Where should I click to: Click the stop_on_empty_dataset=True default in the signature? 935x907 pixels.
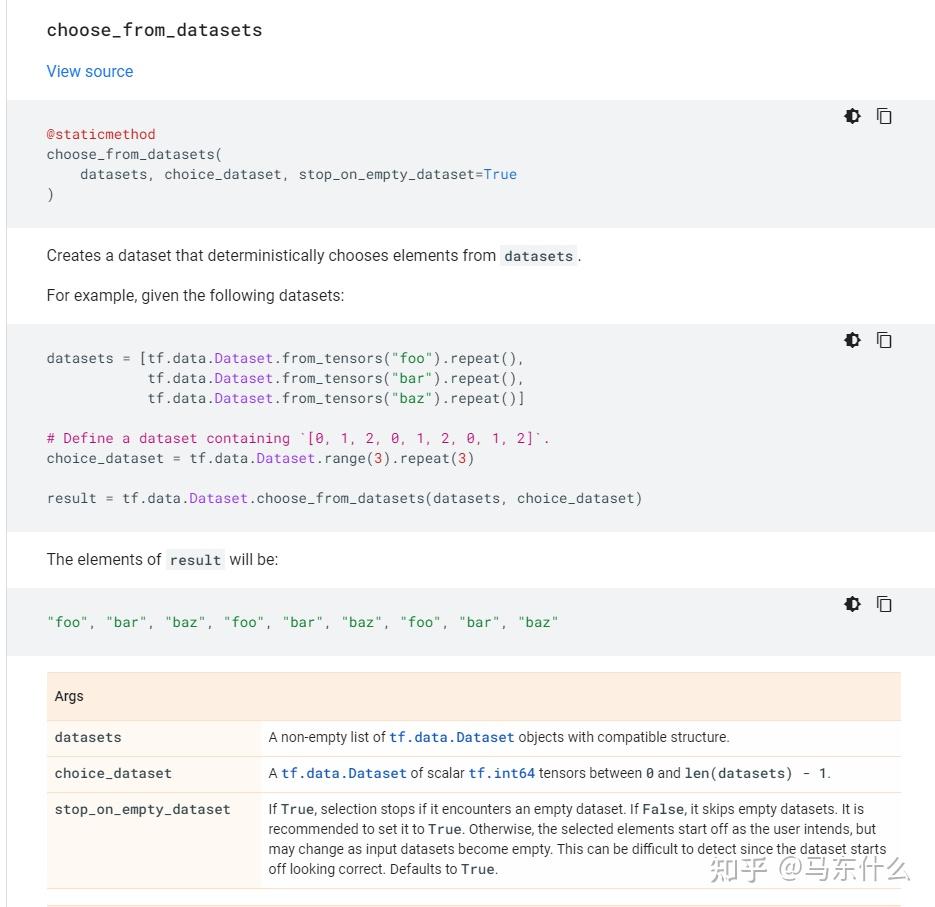click(x=408, y=174)
